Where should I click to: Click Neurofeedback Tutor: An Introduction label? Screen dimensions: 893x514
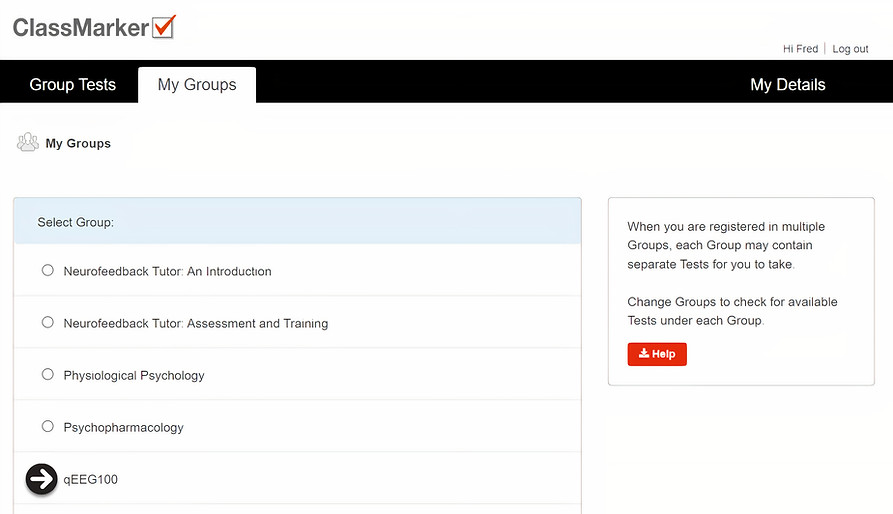167,272
